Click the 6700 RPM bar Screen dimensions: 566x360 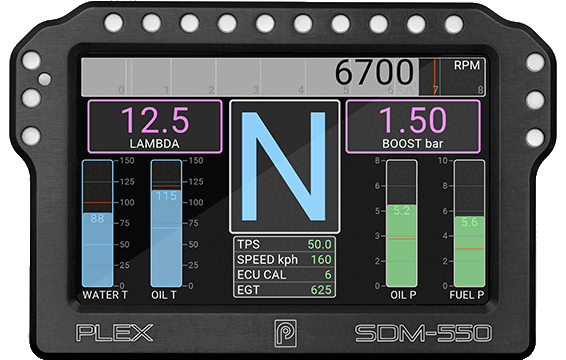283,77
